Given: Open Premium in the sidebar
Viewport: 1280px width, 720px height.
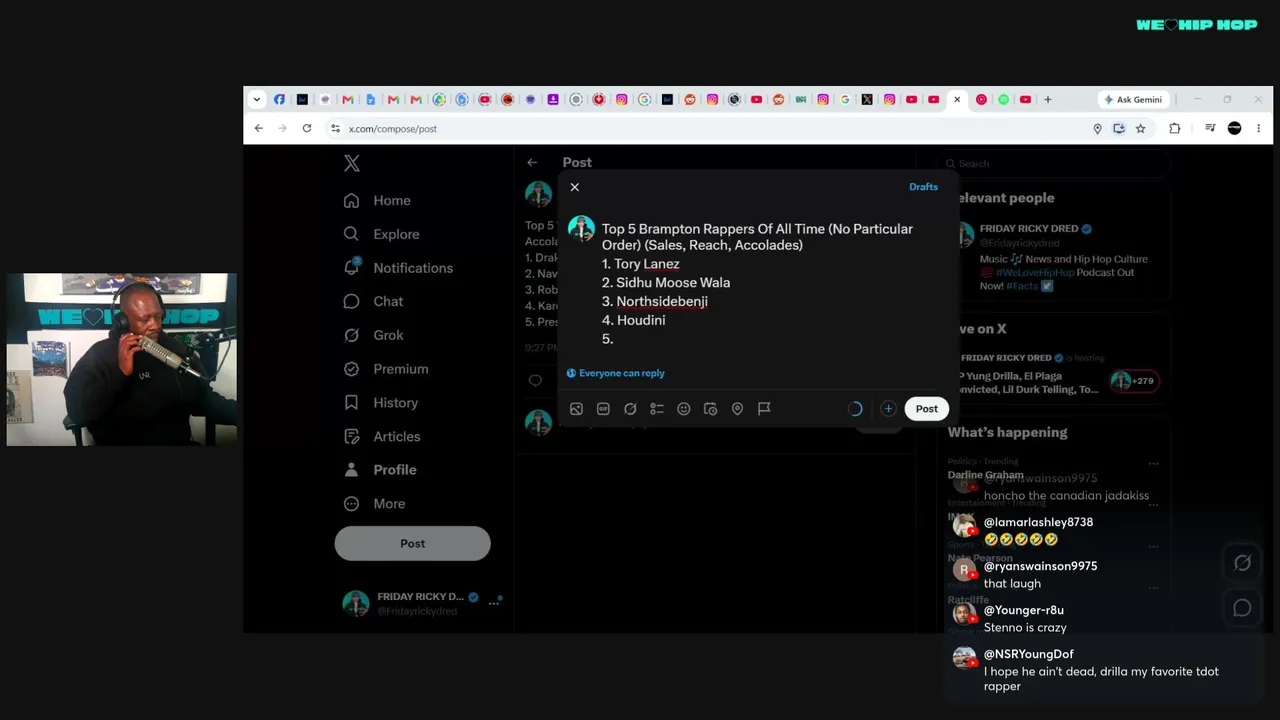Looking at the screenshot, I should coord(387,369).
